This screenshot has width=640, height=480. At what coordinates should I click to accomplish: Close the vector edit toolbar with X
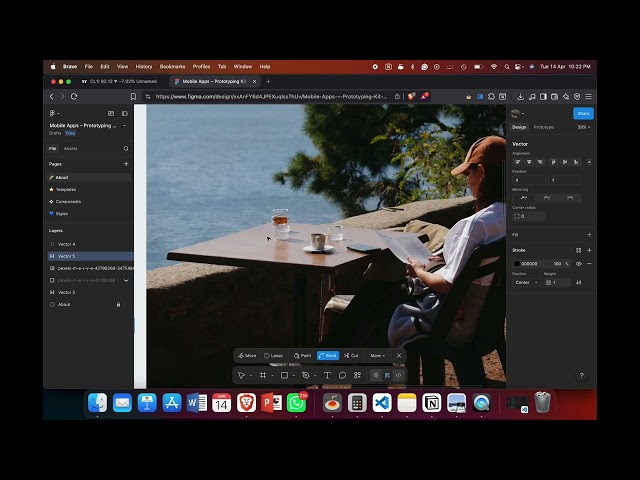click(x=399, y=356)
